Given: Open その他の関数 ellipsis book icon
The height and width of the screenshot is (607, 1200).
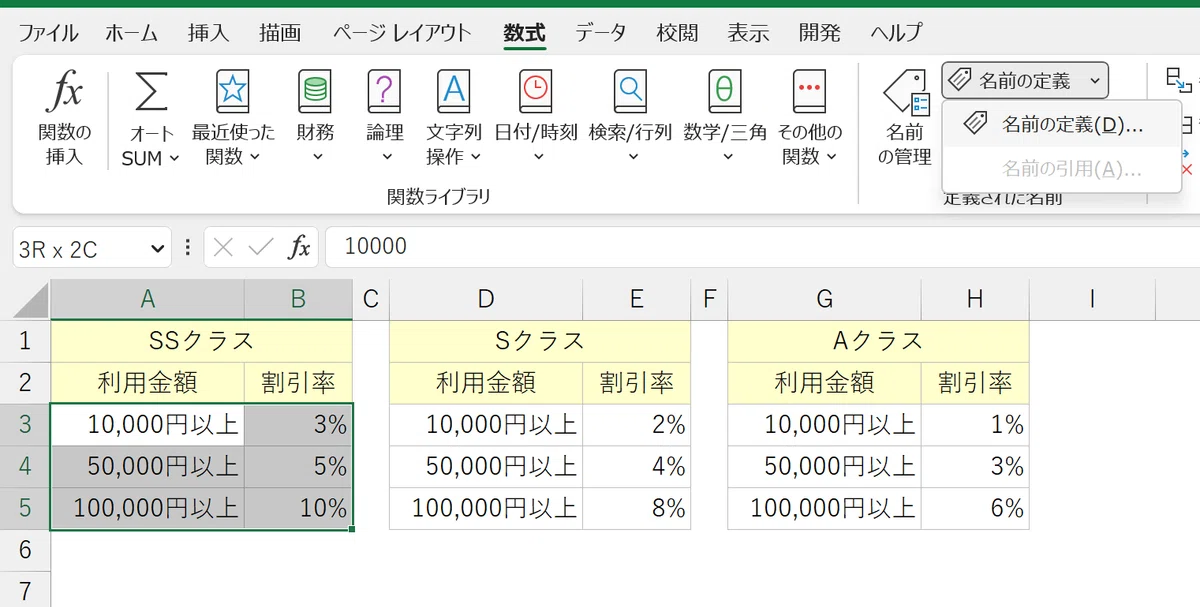Looking at the screenshot, I should (x=810, y=92).
